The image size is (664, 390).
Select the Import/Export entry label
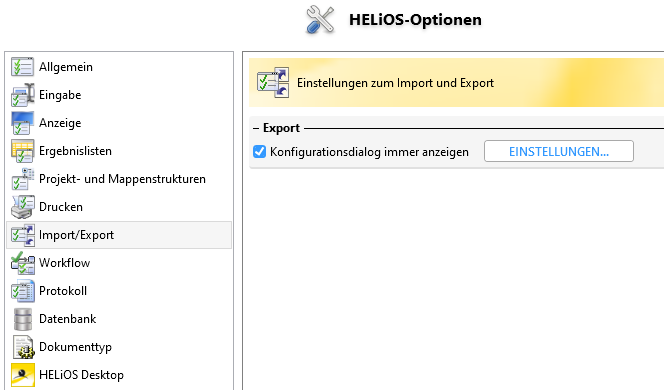76,235
